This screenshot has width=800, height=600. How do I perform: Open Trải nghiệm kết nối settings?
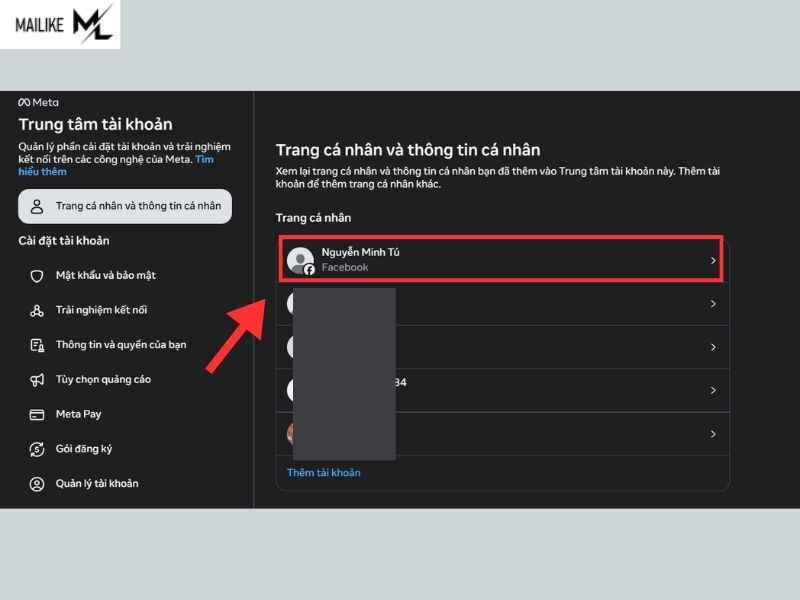(102, 310)
